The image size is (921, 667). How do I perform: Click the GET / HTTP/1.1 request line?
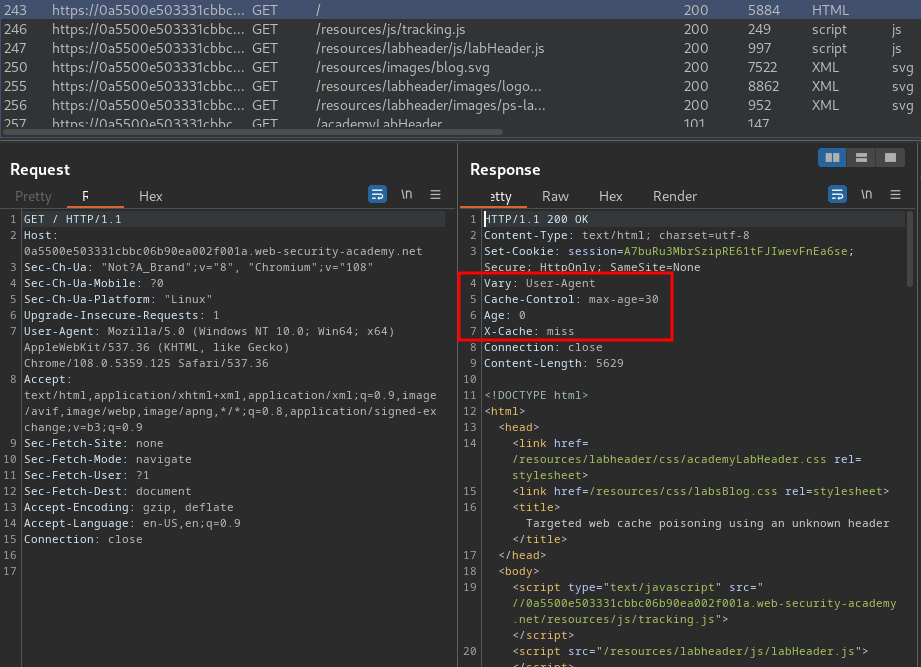click(x=72, y=219)
